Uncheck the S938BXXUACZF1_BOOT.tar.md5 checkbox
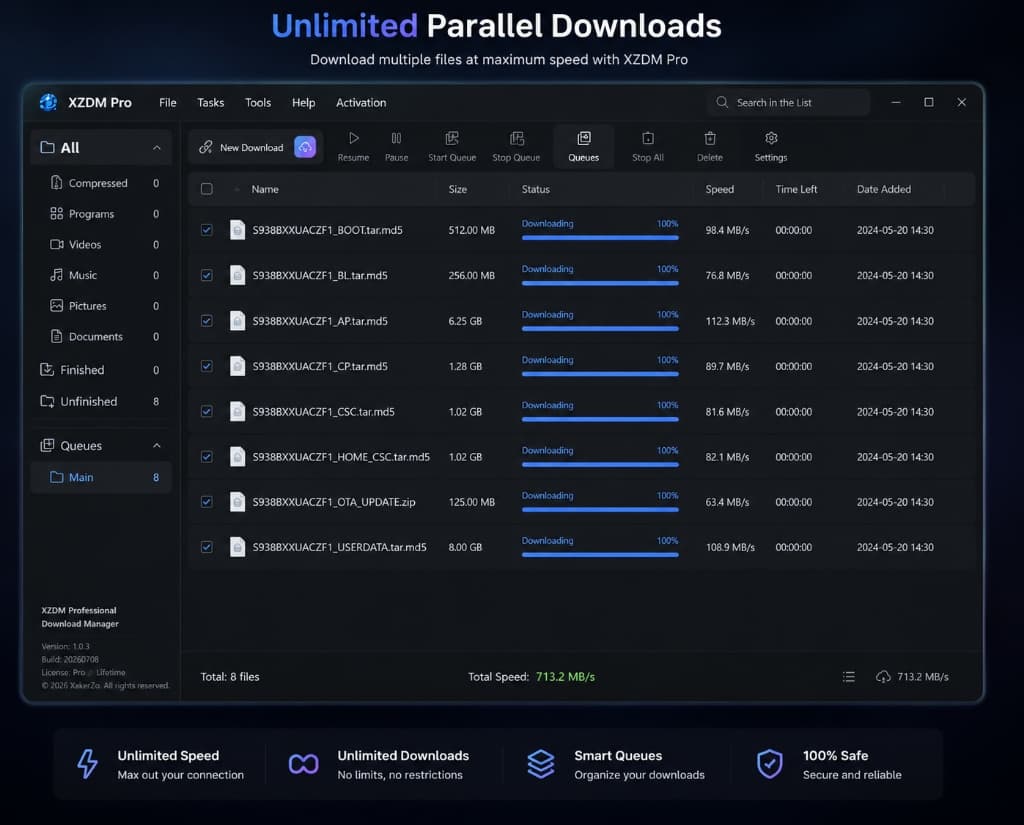This screenshot has width=1024, height=825. tap(206, 230)
